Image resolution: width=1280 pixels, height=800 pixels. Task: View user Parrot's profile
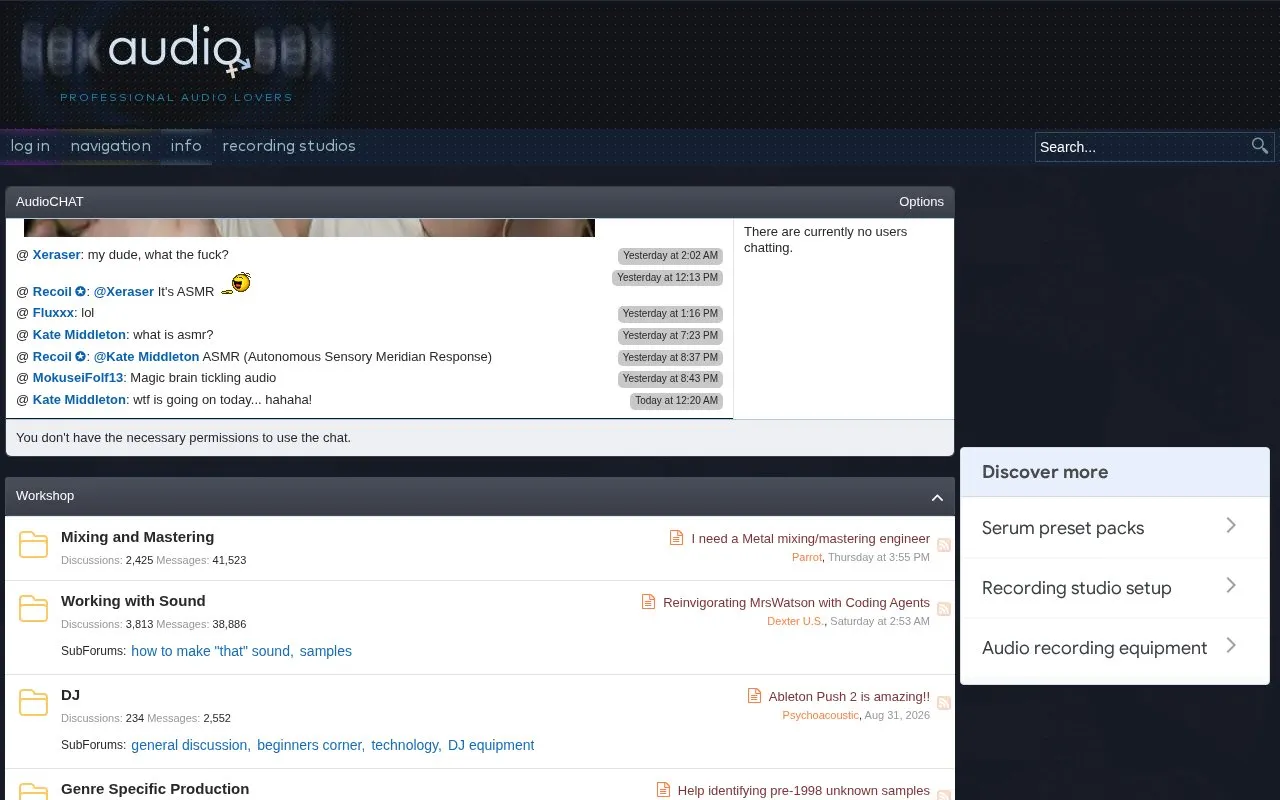pyautogui.click(x=807, y=557)
